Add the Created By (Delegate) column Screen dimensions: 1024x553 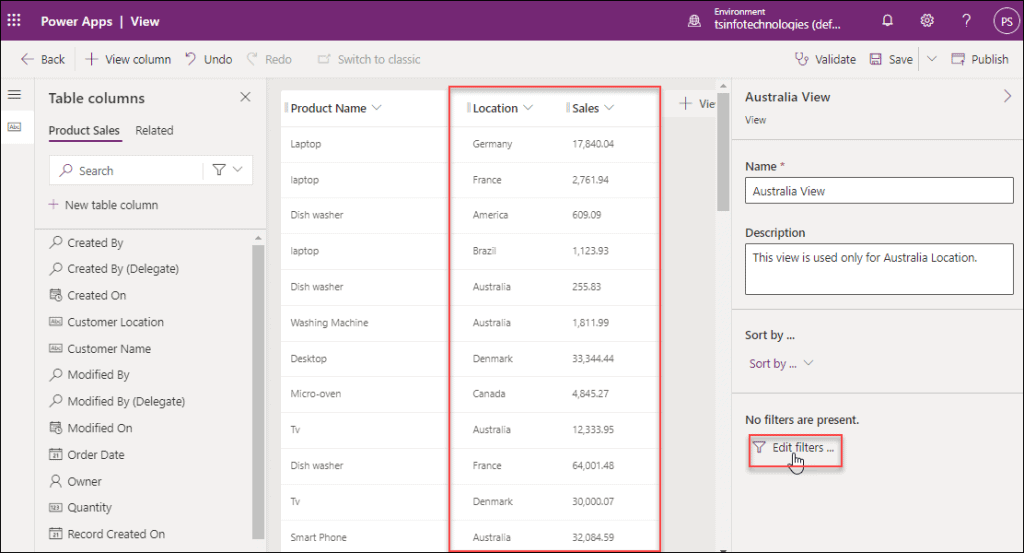pyautogui.click(x=114, y=269)
